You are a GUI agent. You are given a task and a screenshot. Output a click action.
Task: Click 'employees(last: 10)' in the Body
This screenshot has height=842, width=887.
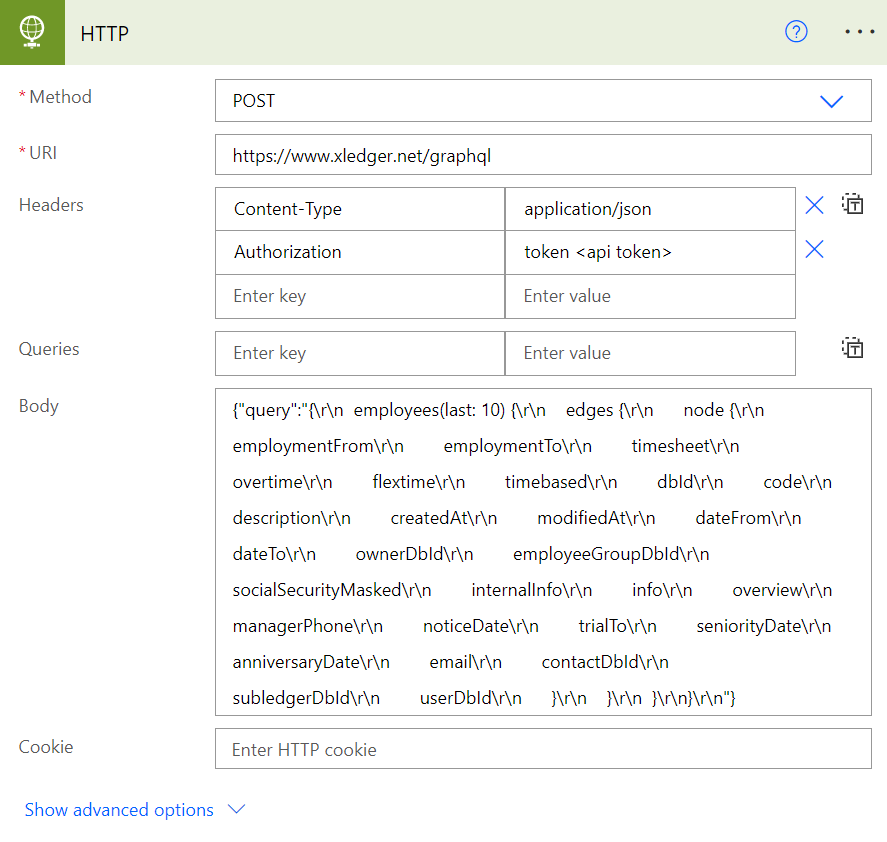[429, 410]
